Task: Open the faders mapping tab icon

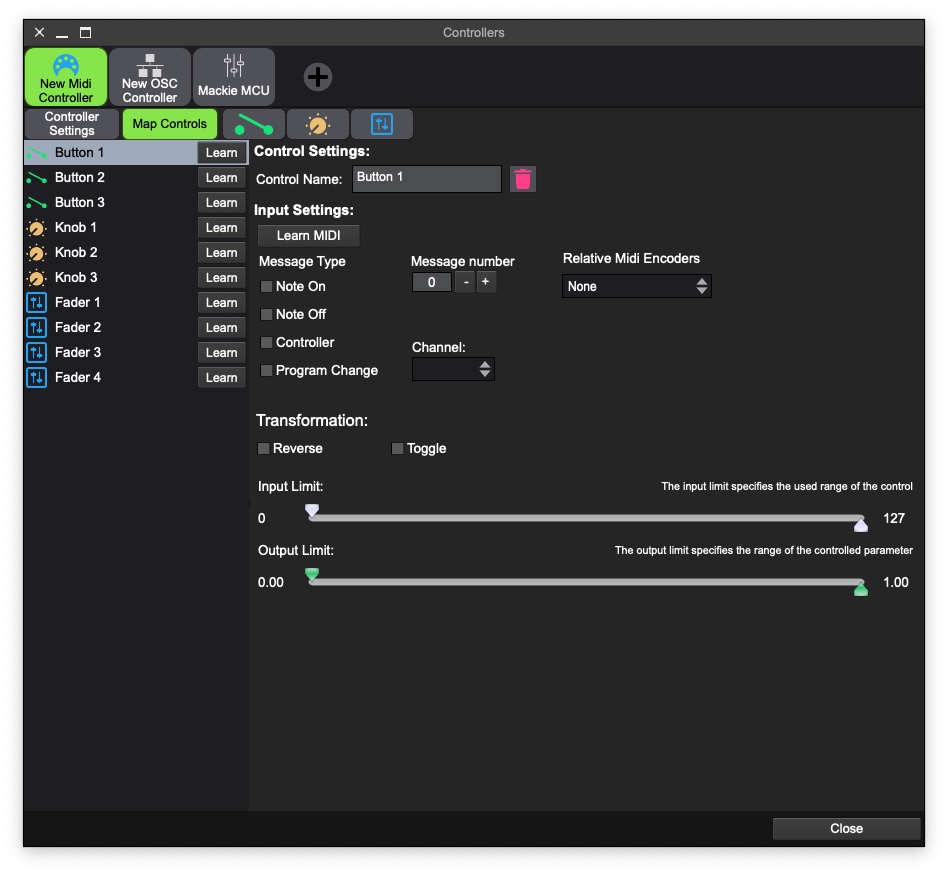Action: click(381, 123)
